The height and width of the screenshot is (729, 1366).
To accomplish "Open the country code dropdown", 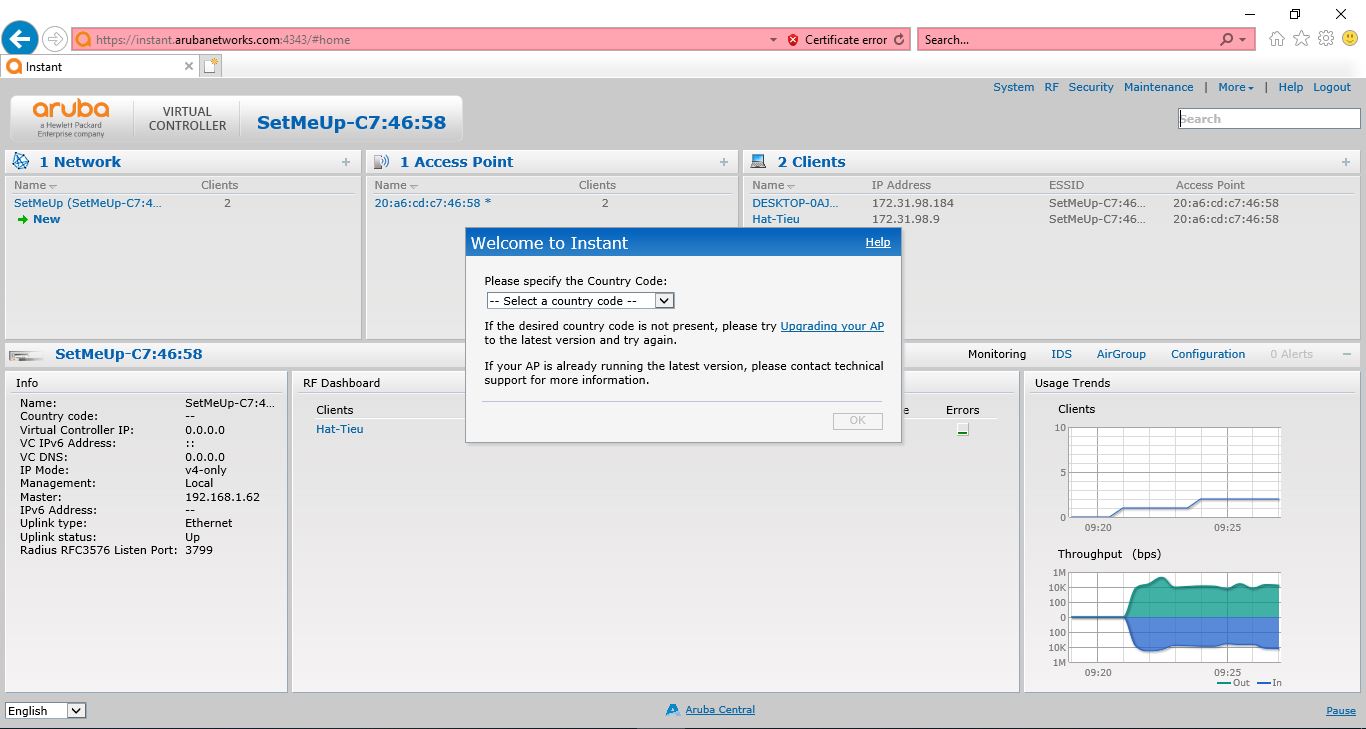I will pos(580,300).
